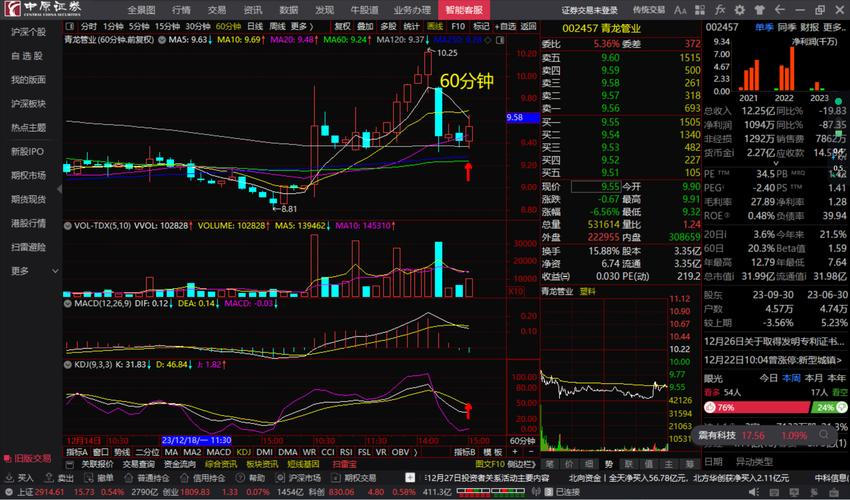850x500 pixels.
Task: Open 期权交易 in bottom toolbar
Action: (353, 478)
